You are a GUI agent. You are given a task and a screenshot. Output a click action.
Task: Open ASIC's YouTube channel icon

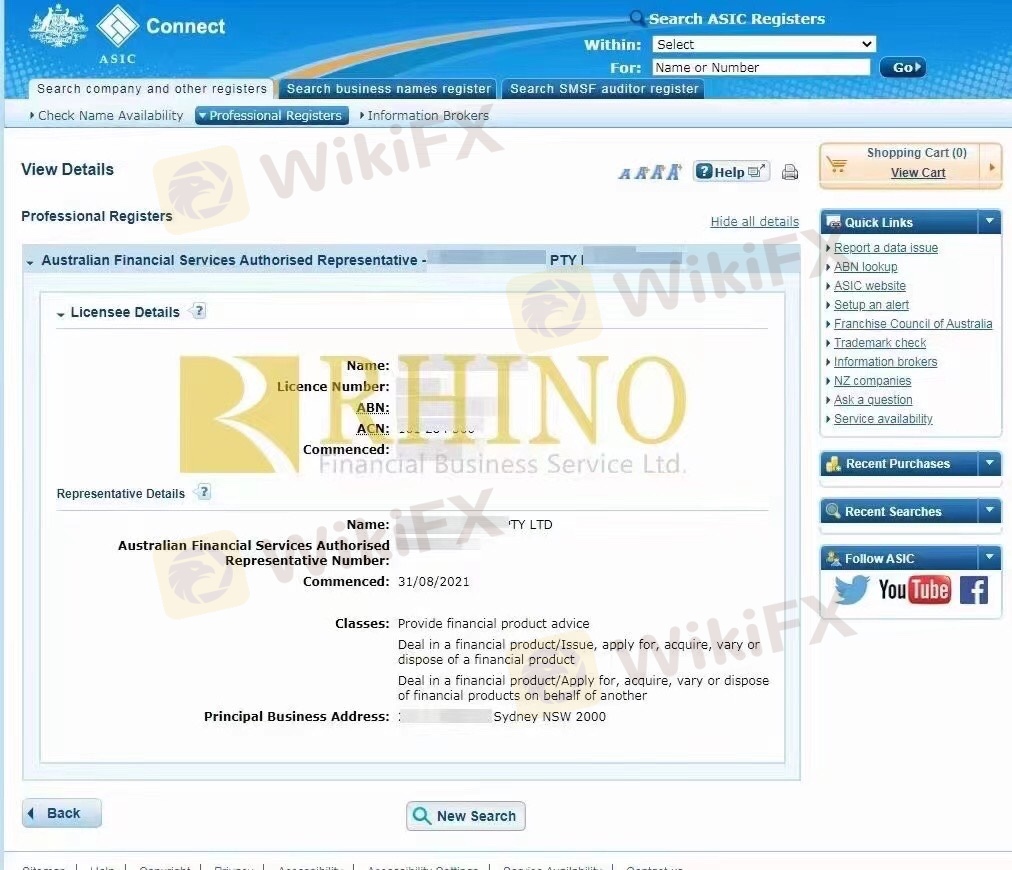914,590
